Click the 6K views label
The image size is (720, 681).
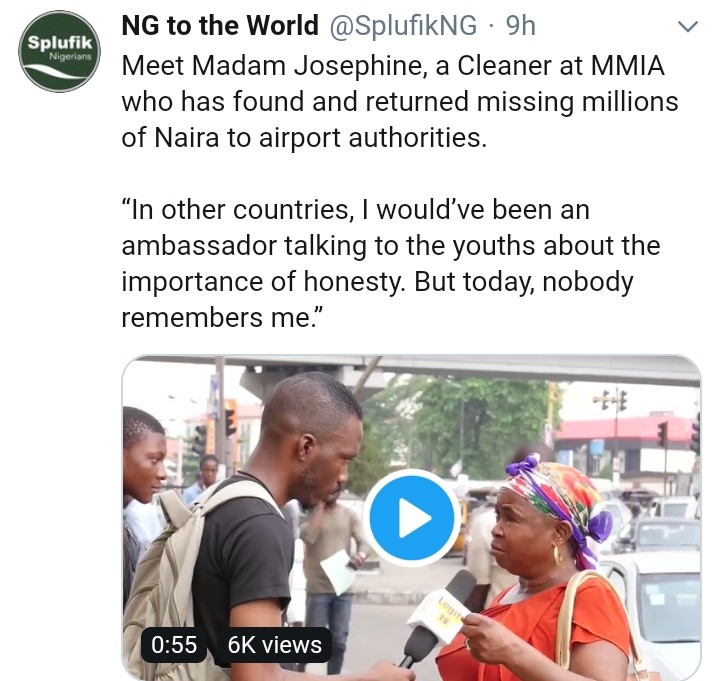tap(274, 645)
